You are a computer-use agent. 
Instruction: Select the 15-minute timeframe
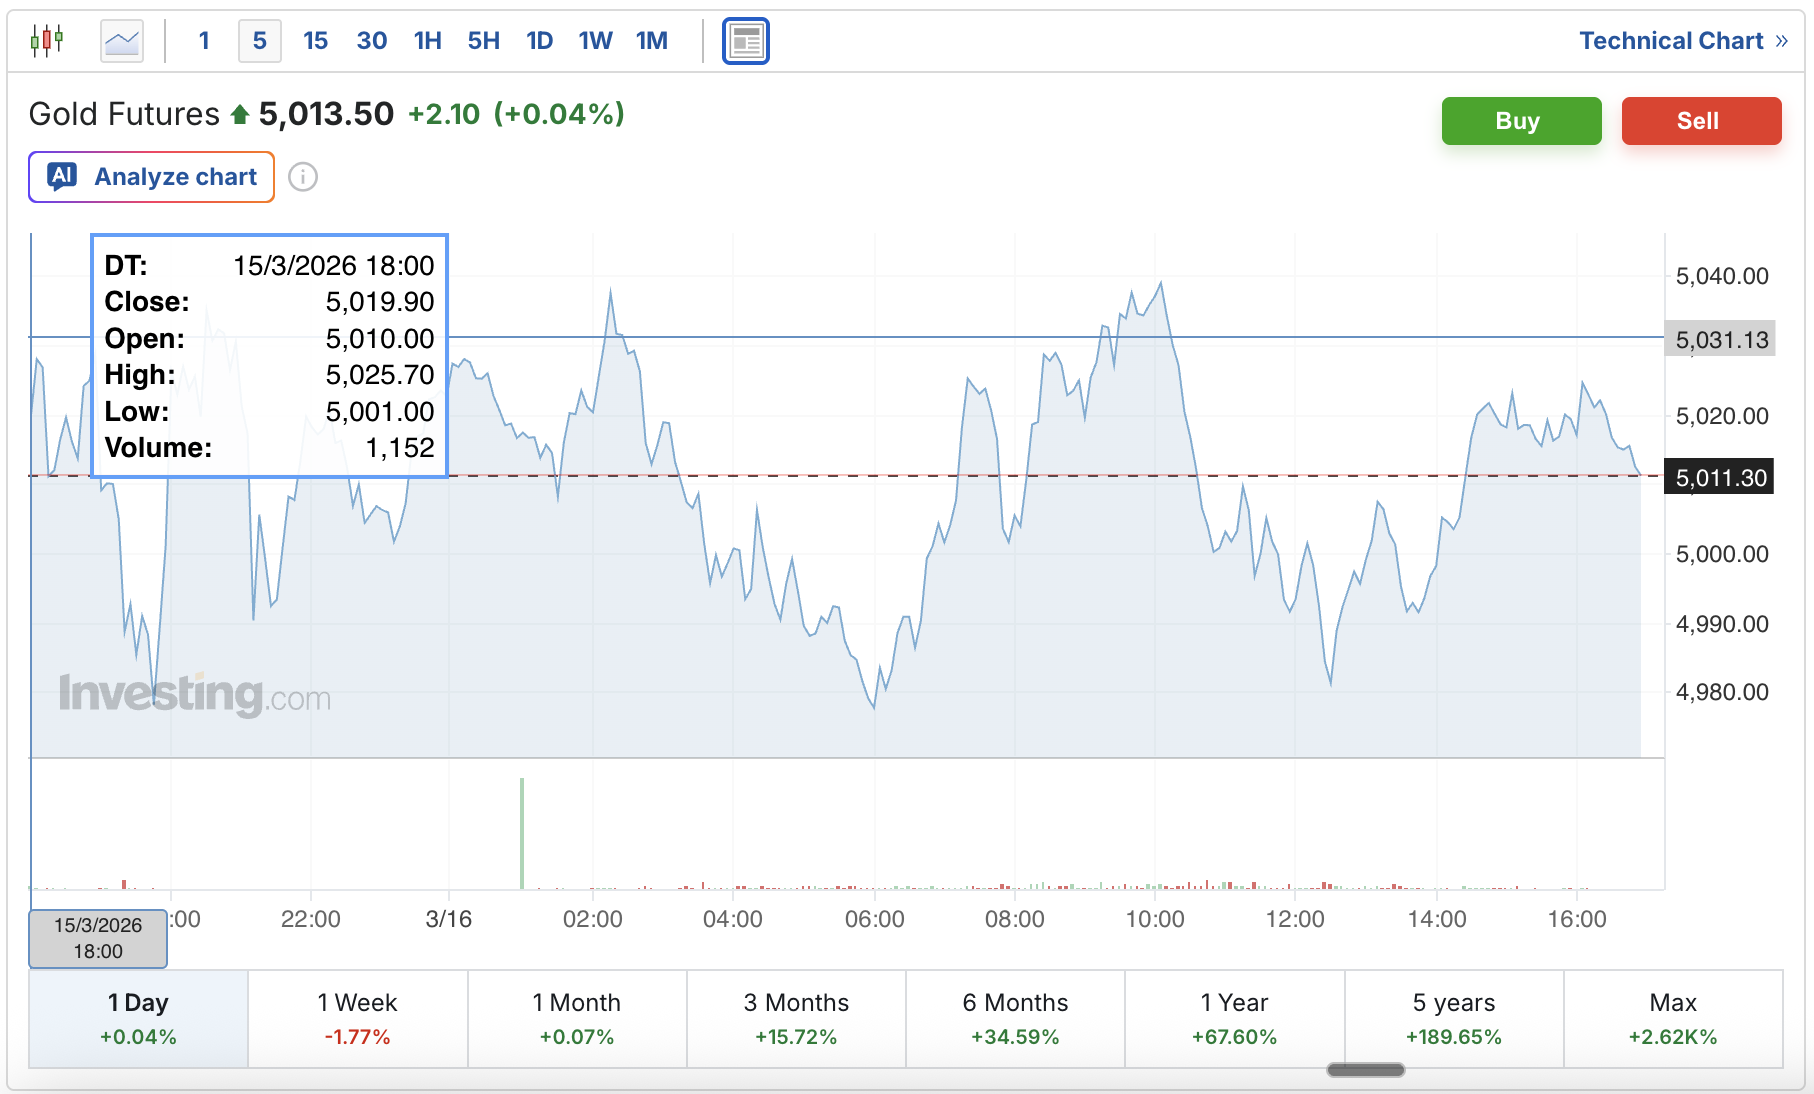point(315,40)
